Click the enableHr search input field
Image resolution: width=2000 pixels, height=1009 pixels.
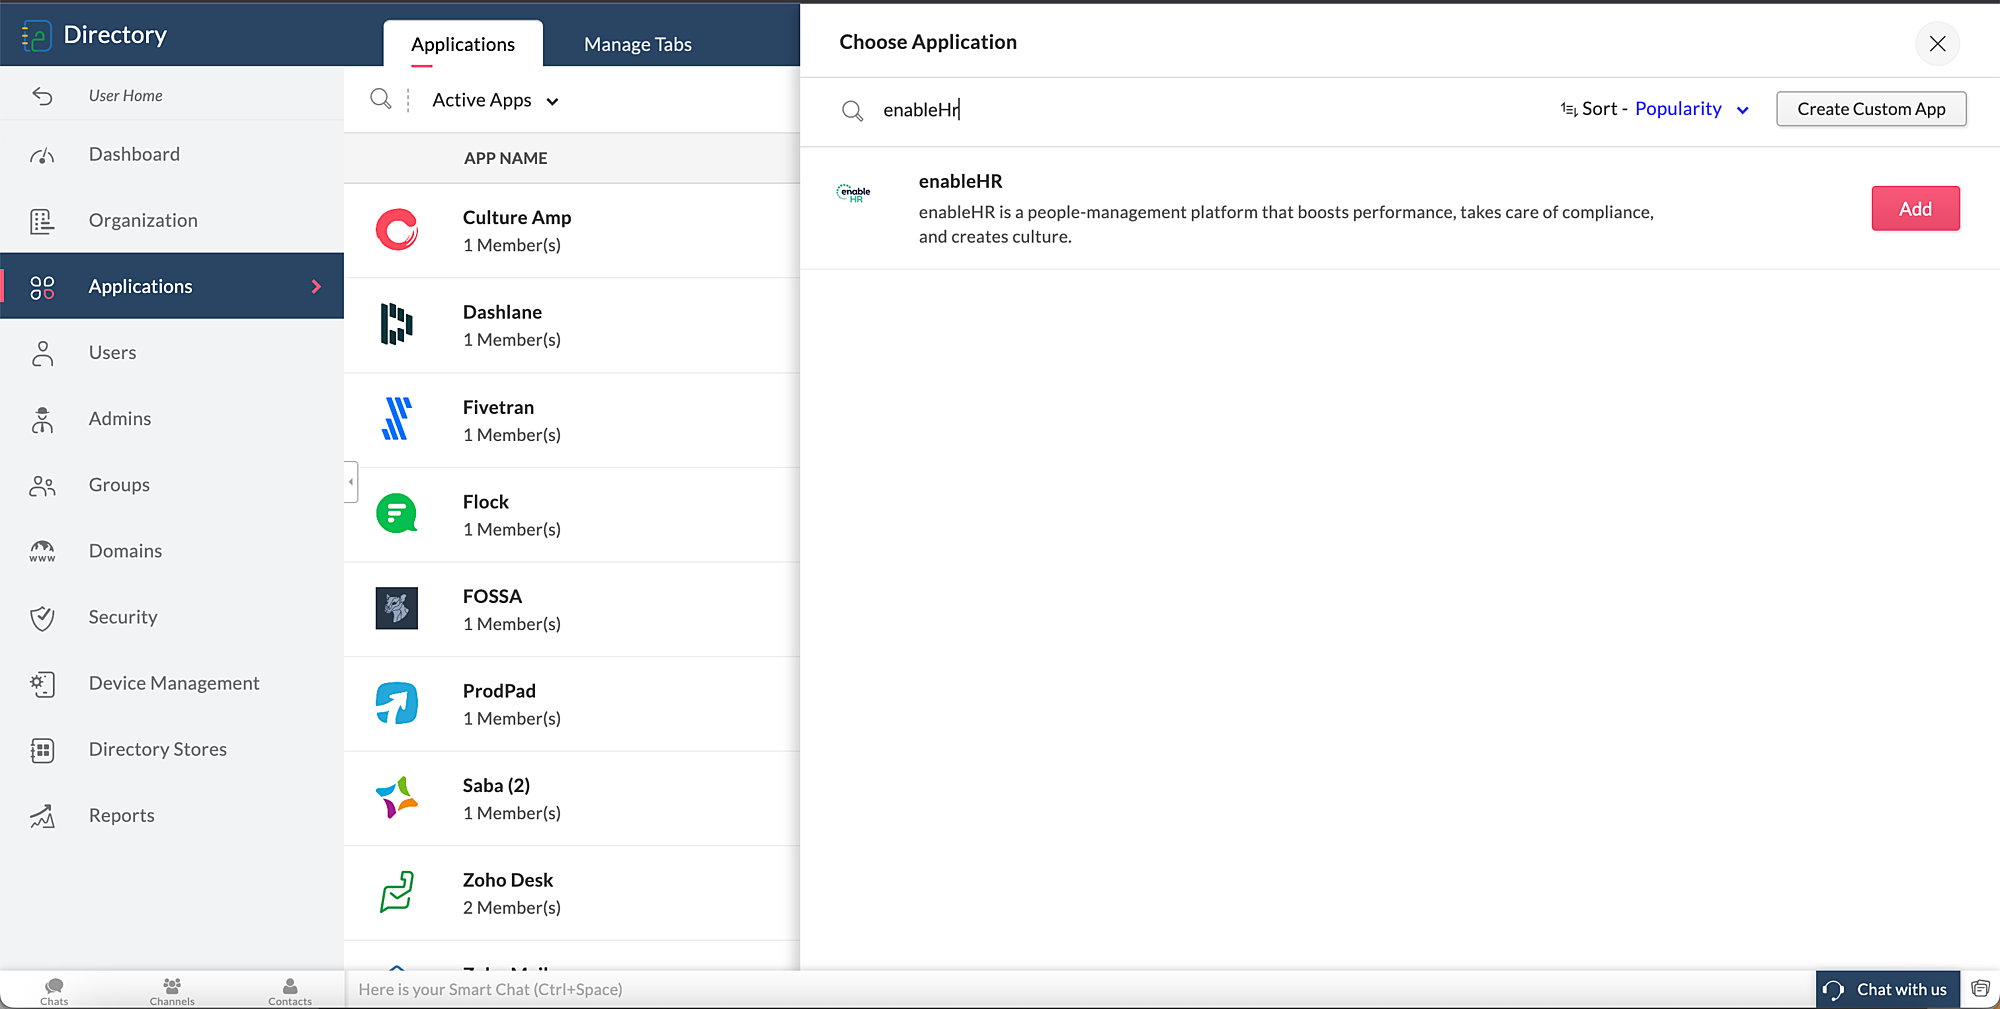click(1200, 110)
